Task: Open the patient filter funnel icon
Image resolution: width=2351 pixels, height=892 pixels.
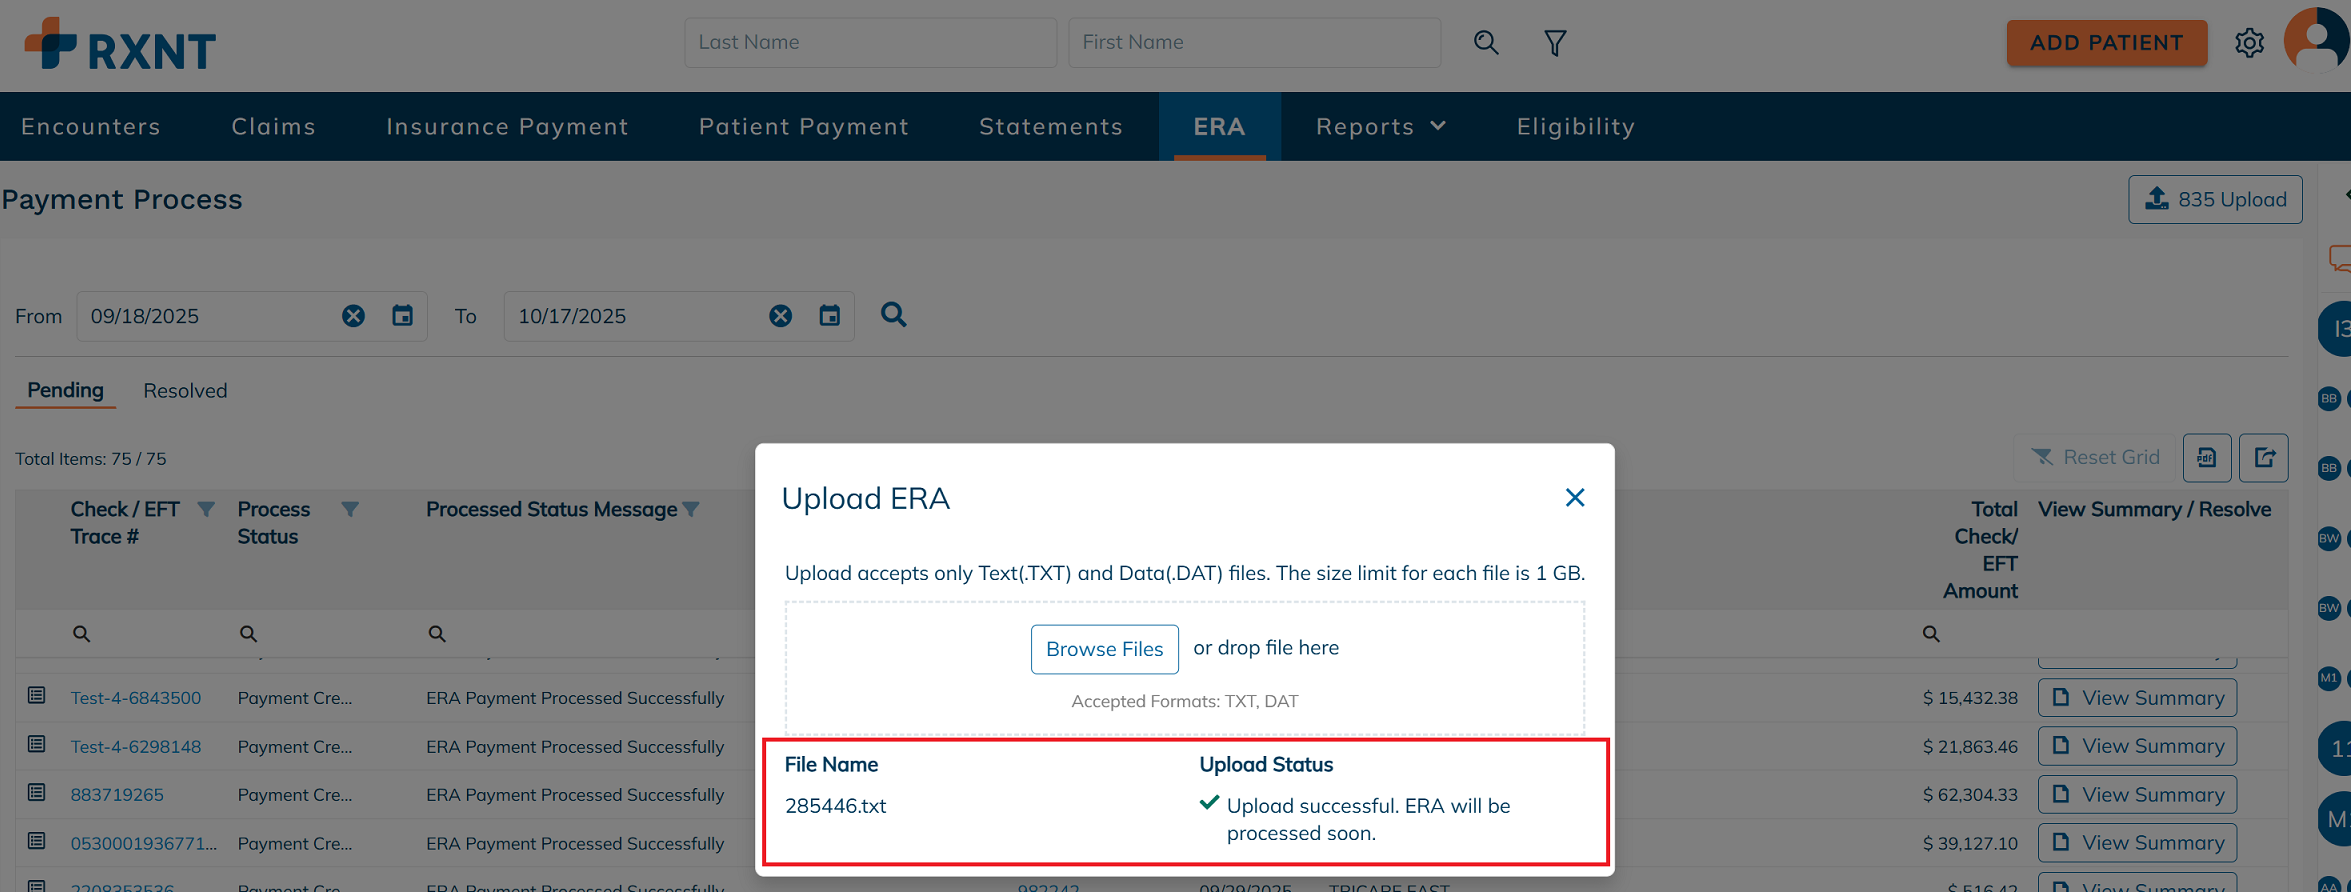Action: (1554, 42)
